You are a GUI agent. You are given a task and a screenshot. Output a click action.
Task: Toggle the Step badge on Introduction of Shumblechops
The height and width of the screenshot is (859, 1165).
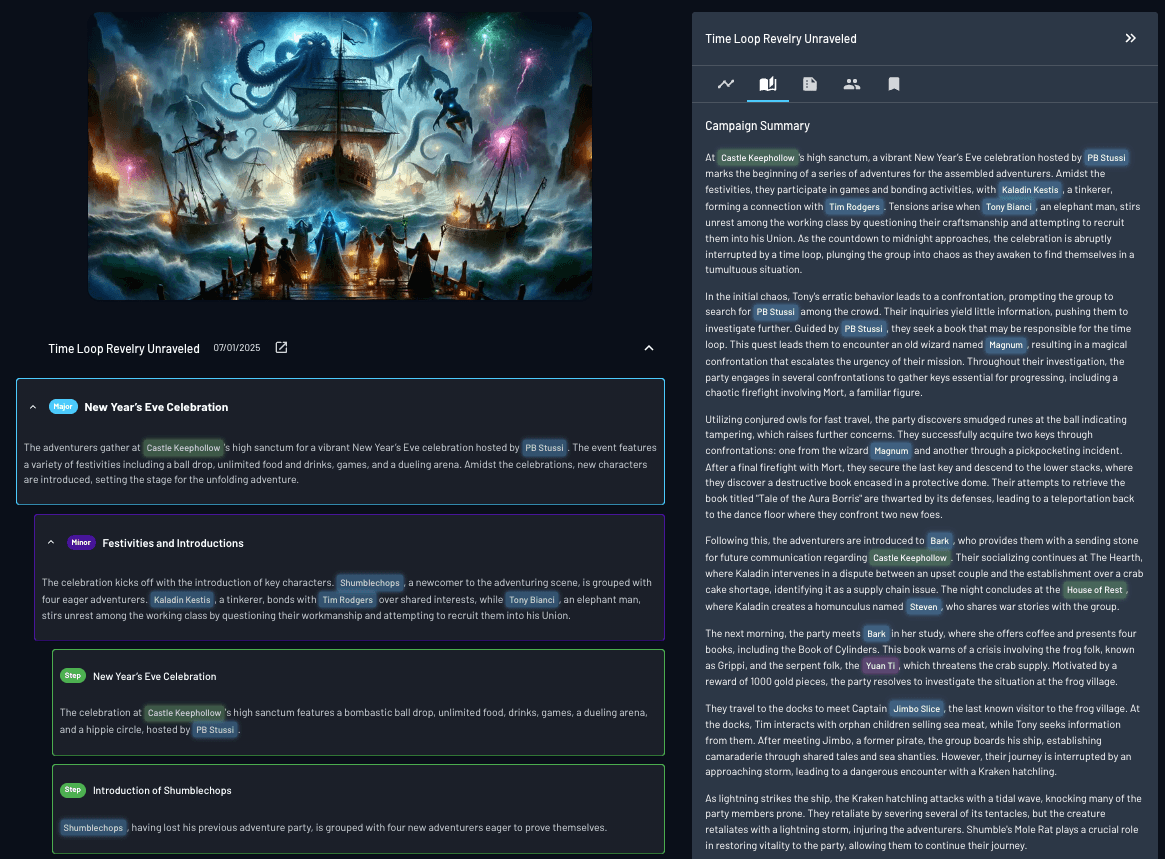[x=72, y=790]
